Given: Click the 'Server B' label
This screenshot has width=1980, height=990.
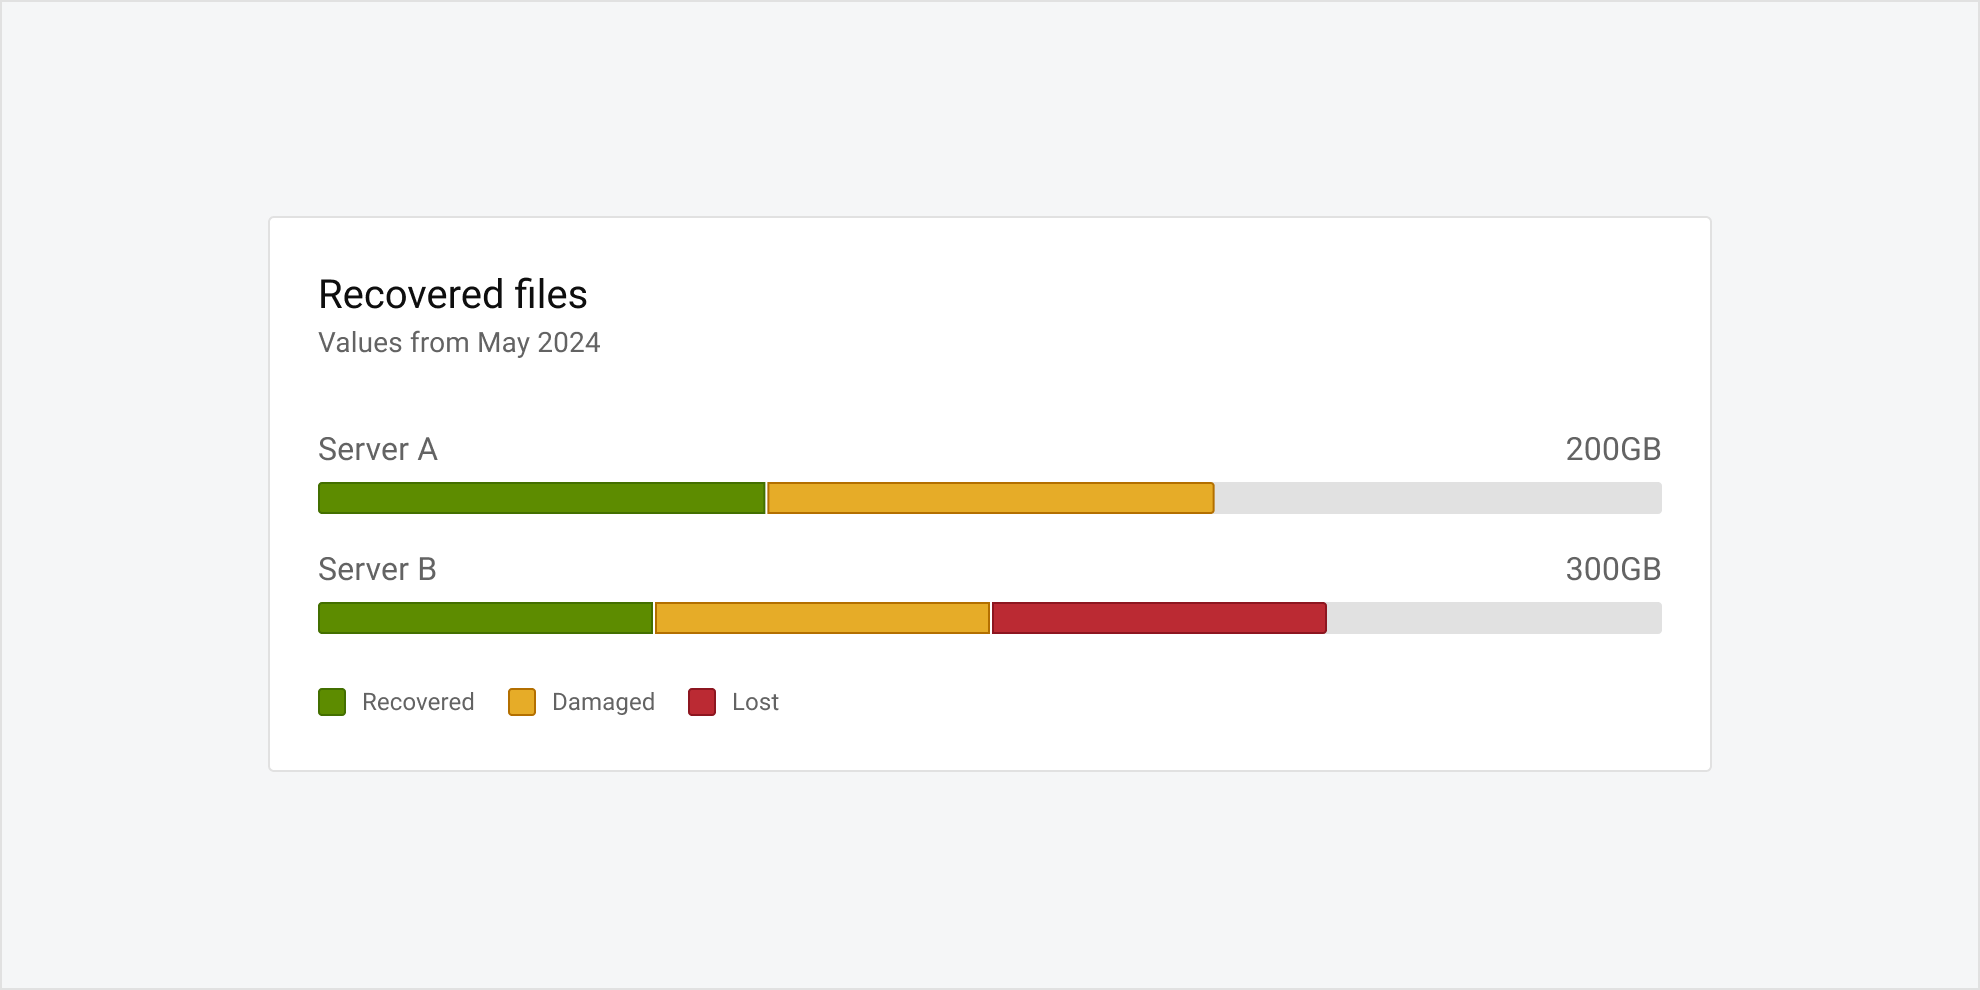Looking at the screenshot, I should (x=377, y=570).
